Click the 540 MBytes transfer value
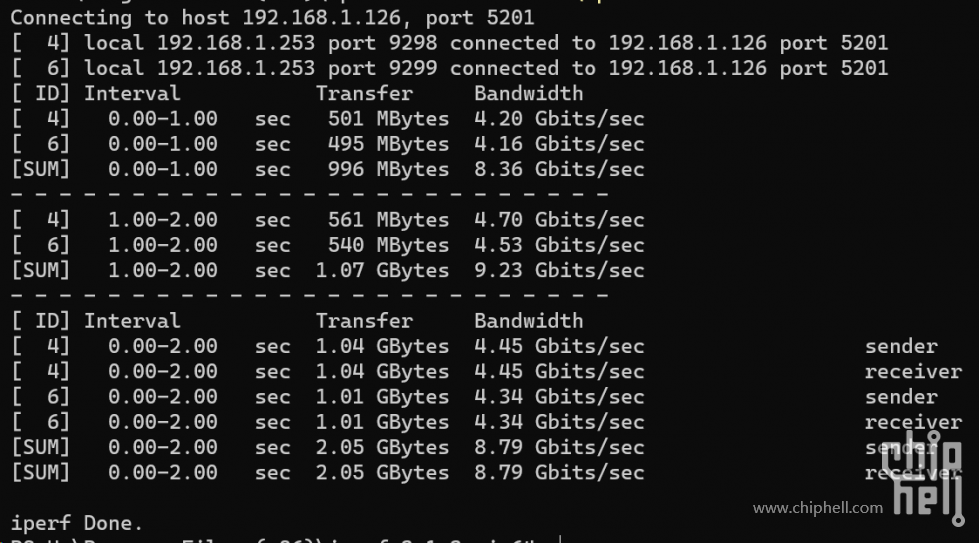 point(388,245)
